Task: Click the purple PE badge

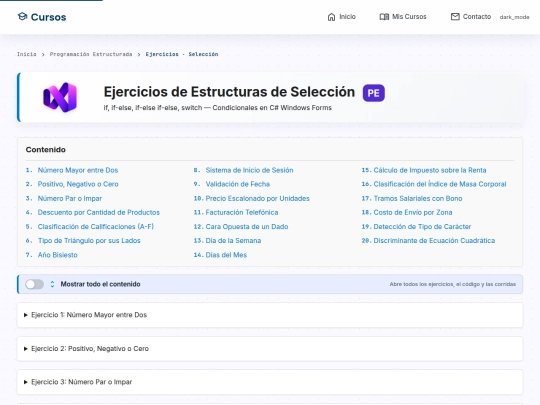Action: tap(374, 93)
